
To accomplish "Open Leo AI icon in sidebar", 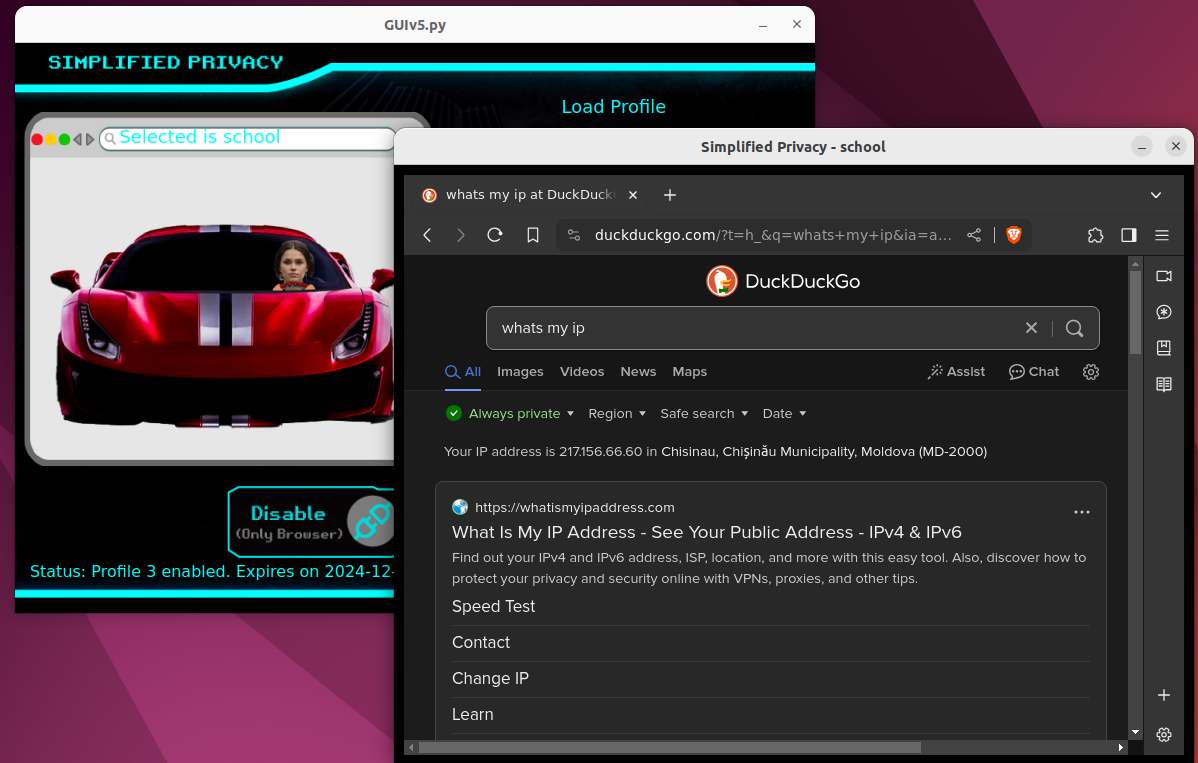I will 1164,312.
